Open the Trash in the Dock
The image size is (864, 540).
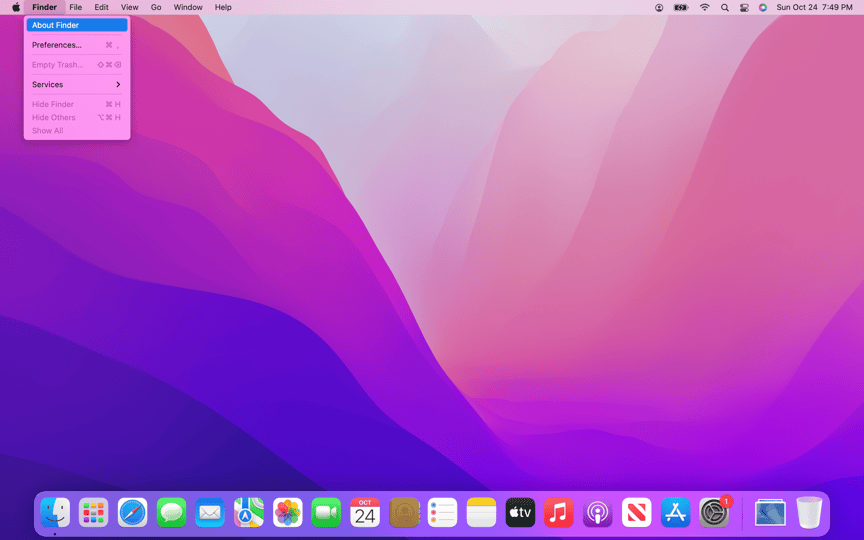tap(809, 512)
